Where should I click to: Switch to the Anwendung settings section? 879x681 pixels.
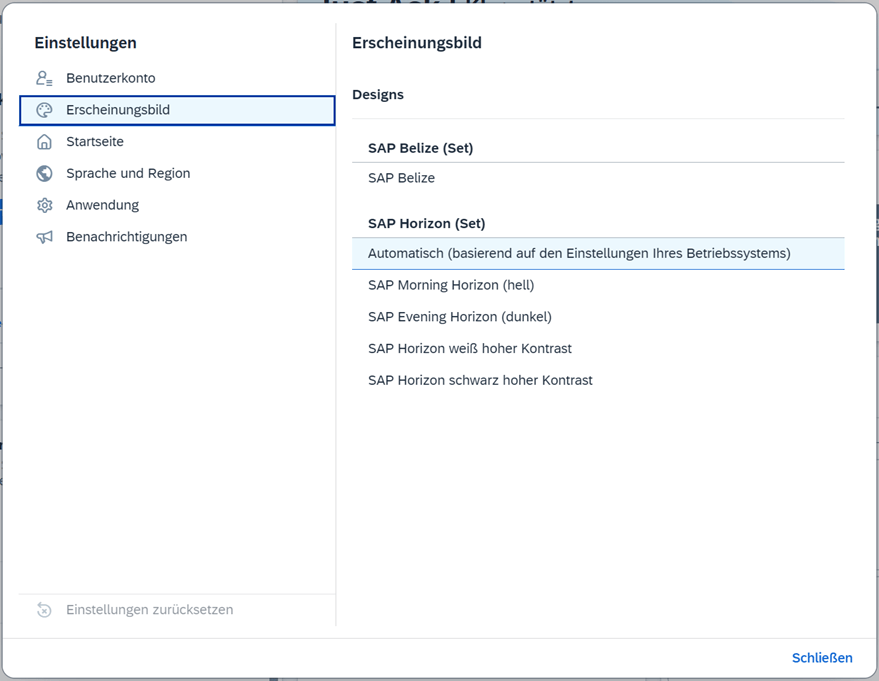click(x=102, y=205)
